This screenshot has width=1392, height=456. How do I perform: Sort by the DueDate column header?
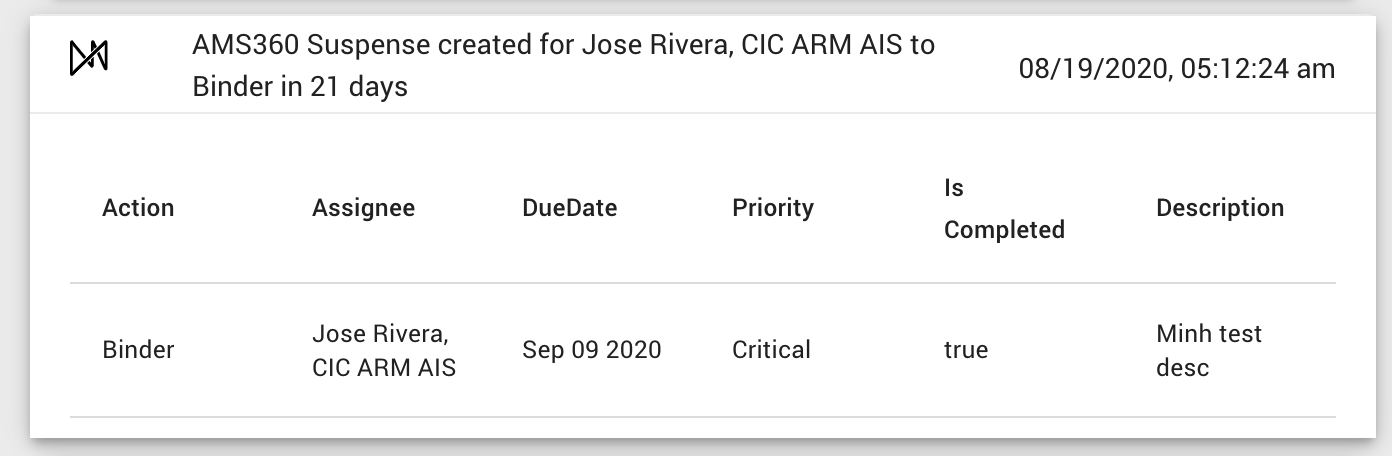click(569, 208)
